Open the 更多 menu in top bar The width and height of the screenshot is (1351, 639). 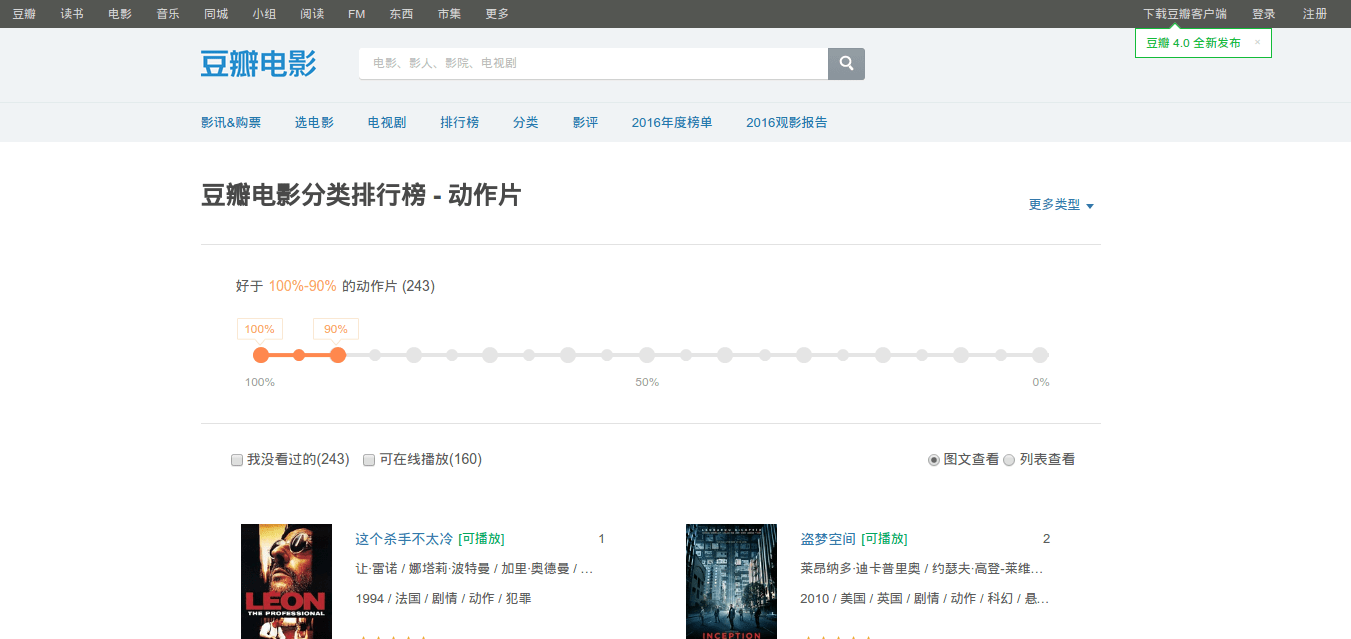coord(497,14)
